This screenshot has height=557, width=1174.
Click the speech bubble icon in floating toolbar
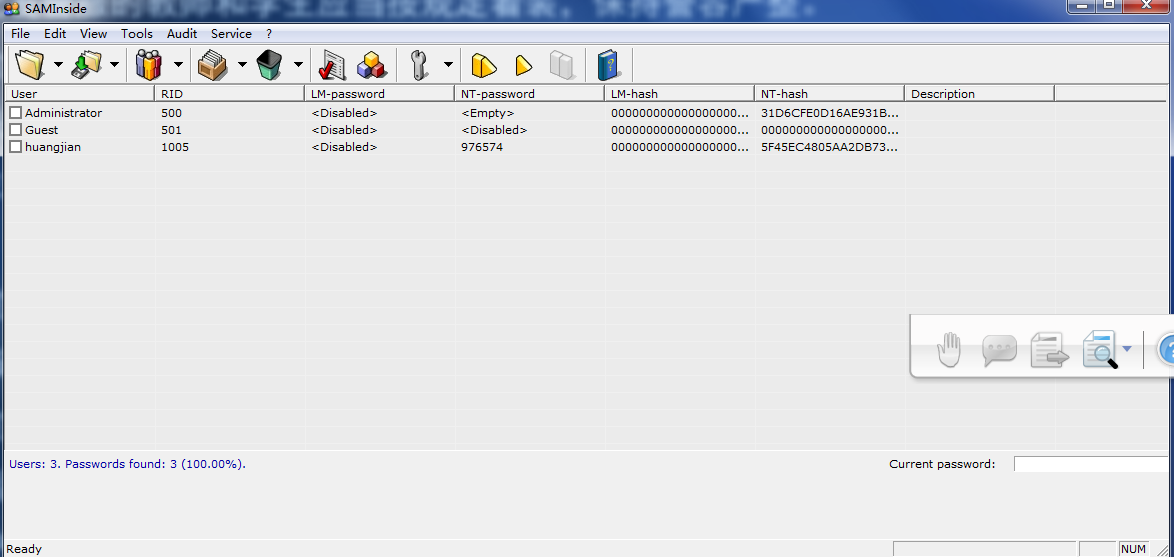click(x=999, y=350)
